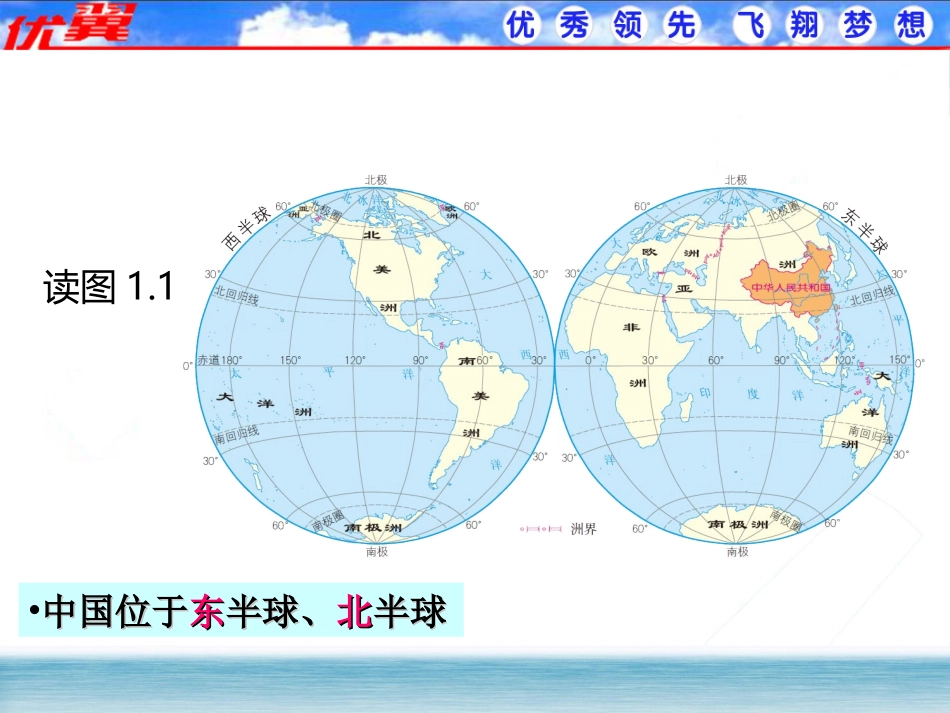Click the 120° label in the western hemisphere
This screenshot has width=950, height=713.
[x=355, y=360]
